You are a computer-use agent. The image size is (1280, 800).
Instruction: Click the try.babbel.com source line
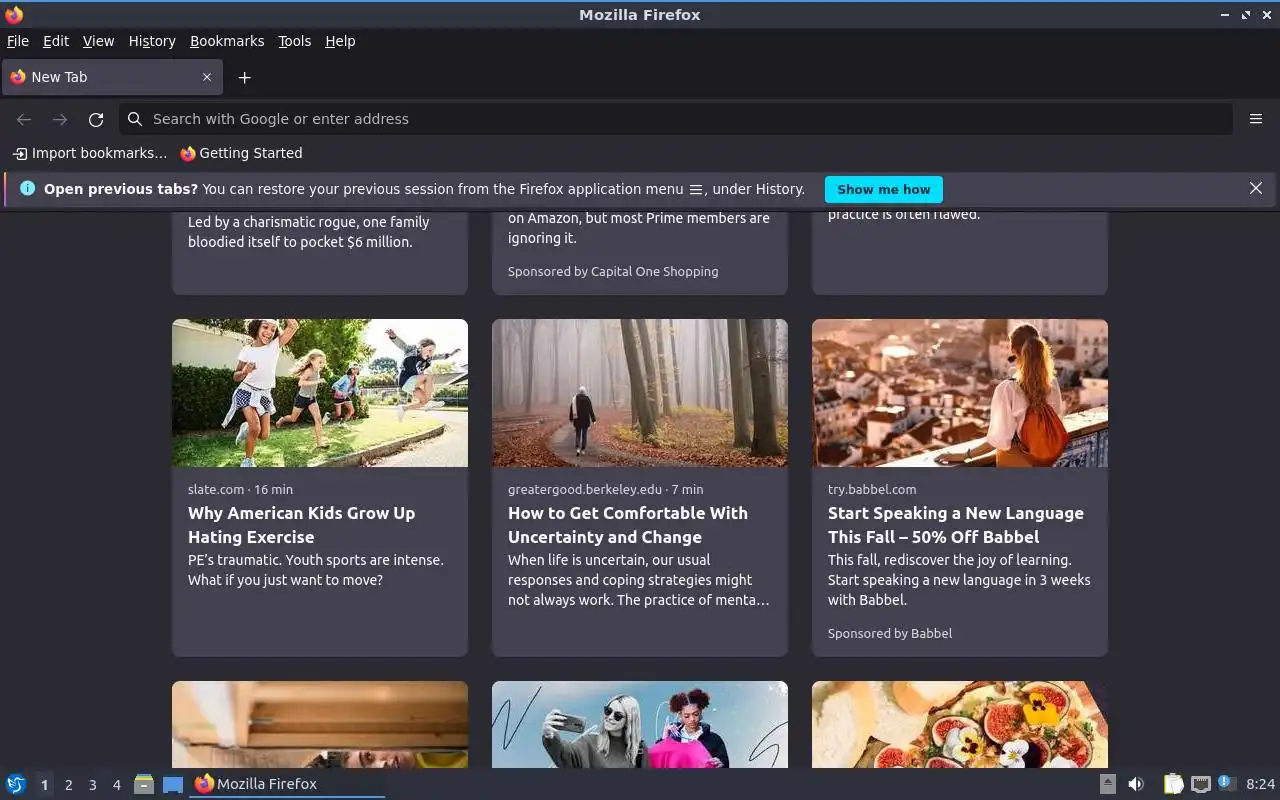click(872, 489)
